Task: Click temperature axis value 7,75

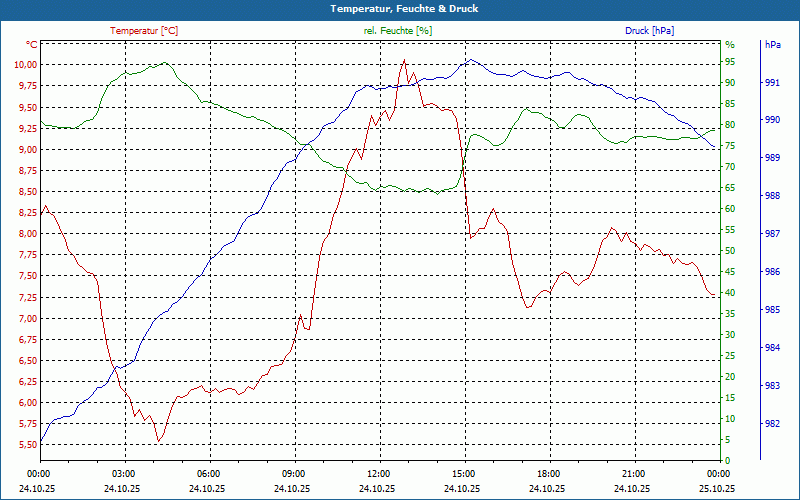Action: [x=28, y=255]
